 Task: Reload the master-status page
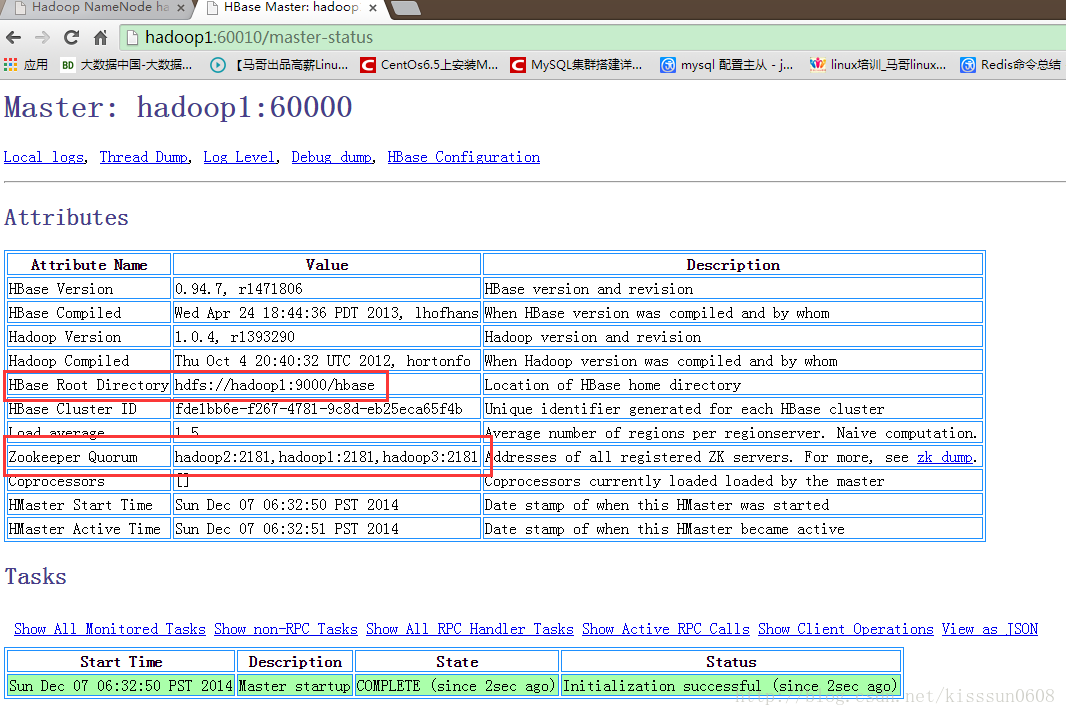point(71,37)
